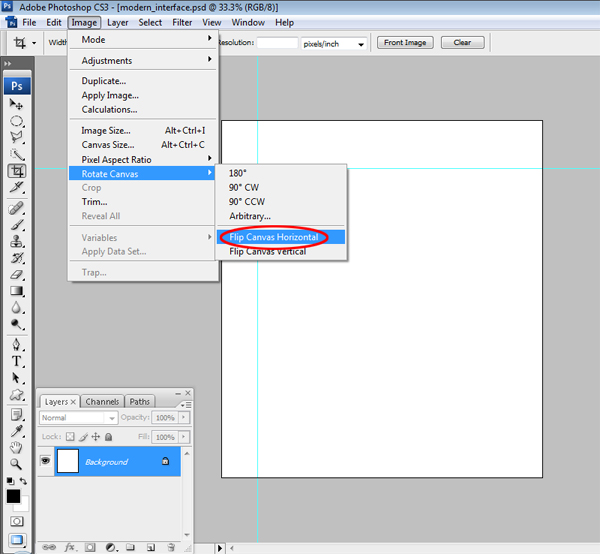Screen dimensions: 600x554
Task: Select the Magic Wand tool
Action: pos(16,154)
